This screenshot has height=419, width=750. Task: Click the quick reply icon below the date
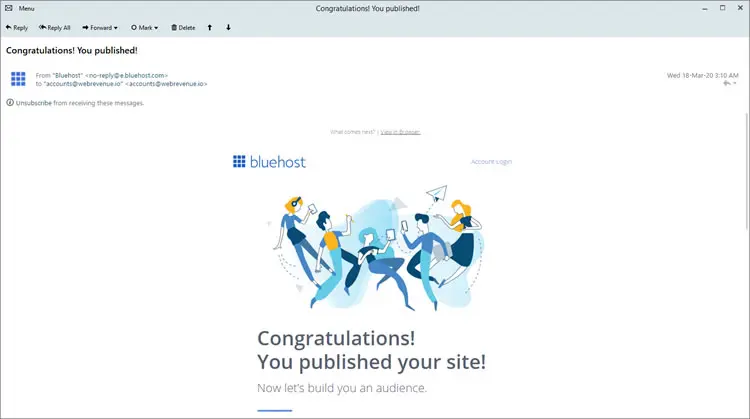click(726, 84)
